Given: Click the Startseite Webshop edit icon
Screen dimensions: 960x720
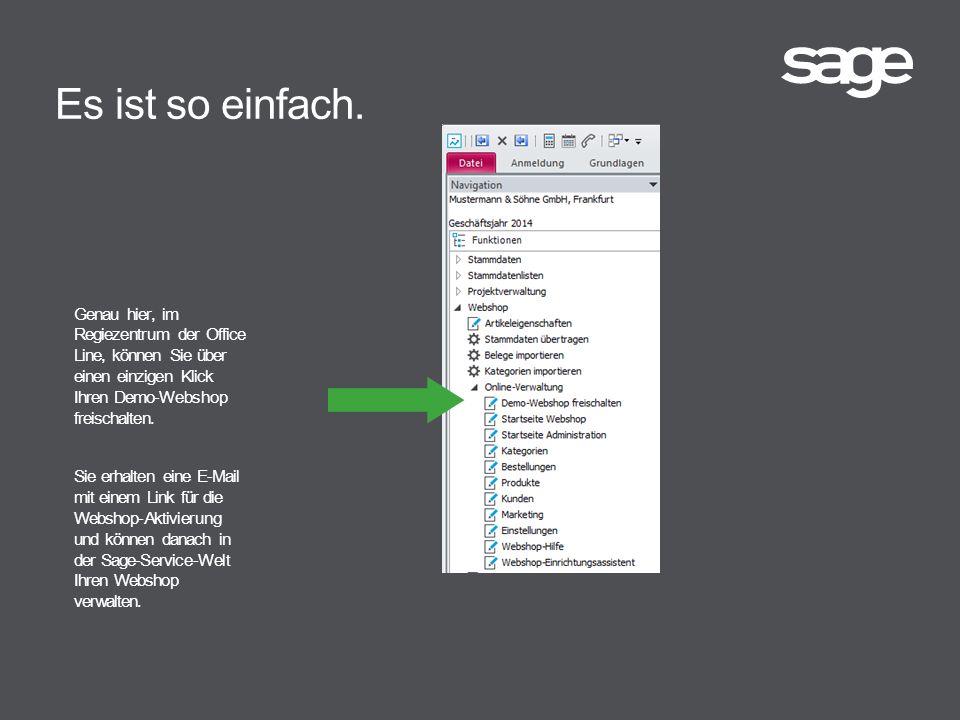Looking at the screenshot, I should tap(490, 419).
